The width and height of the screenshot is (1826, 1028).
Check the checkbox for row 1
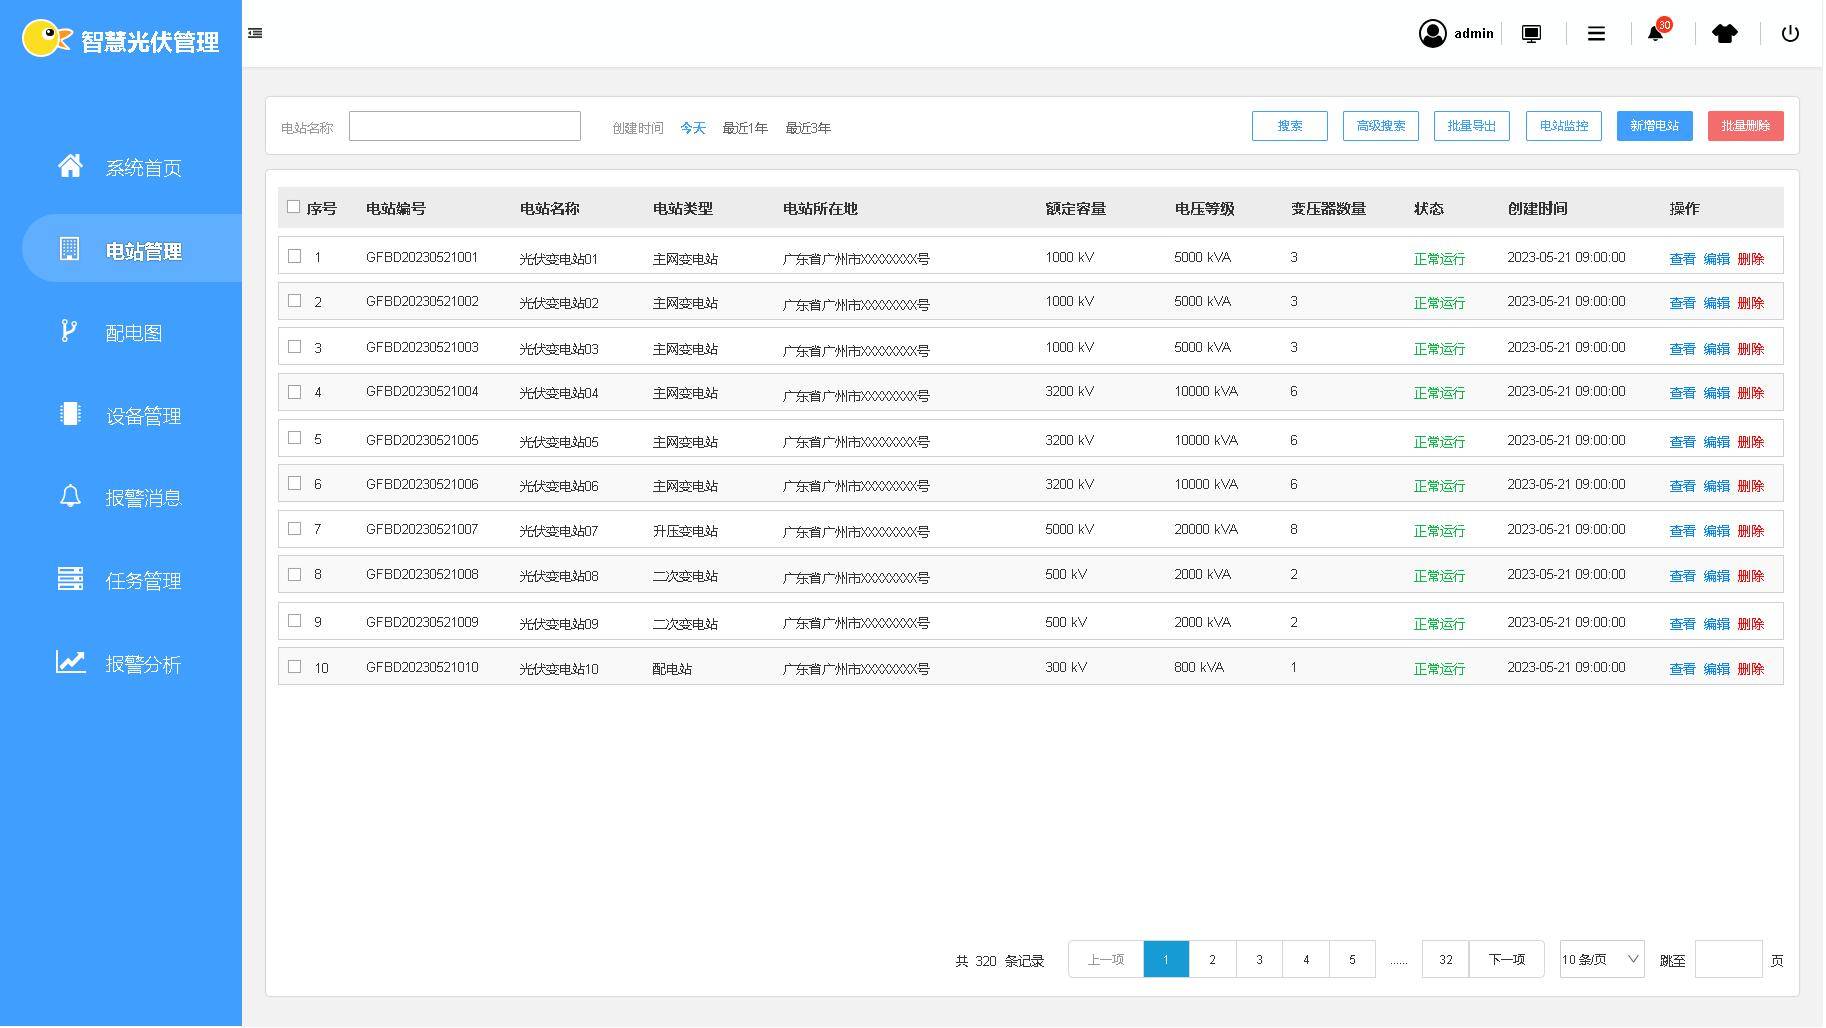point(294,256)
